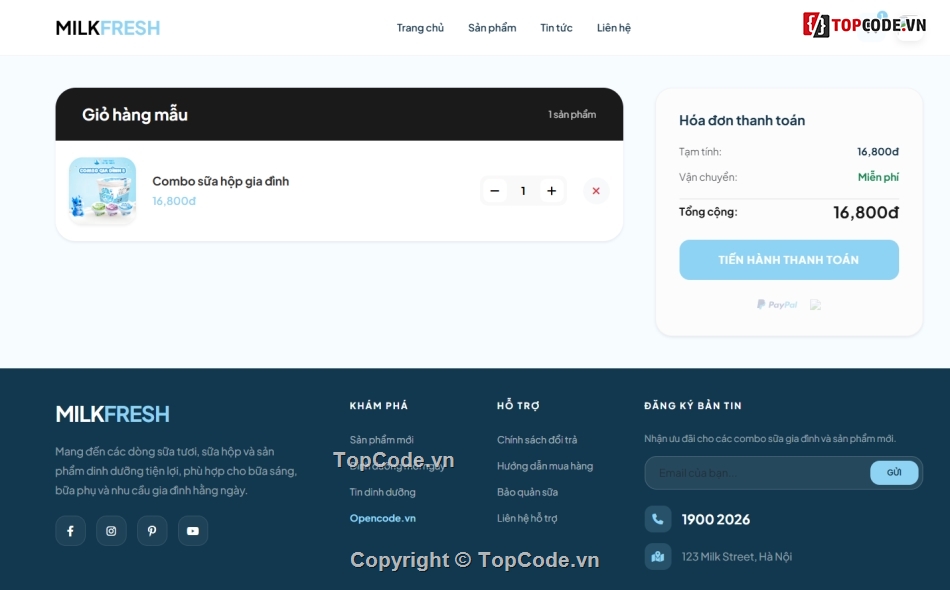Click the KHÁM PHÁ footer heading
This screenshot has width=950, height=590.
point(379,406)
